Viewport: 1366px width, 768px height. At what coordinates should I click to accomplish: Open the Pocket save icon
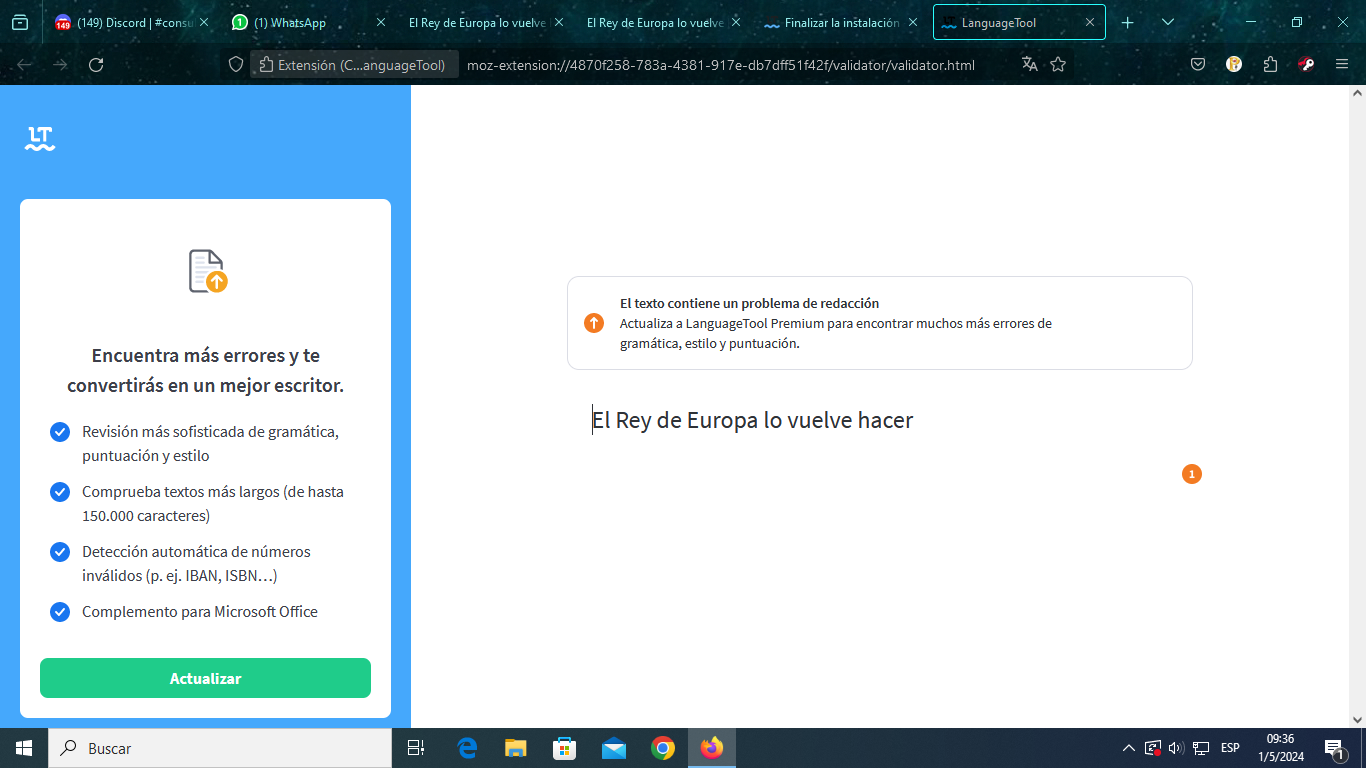1198,64
